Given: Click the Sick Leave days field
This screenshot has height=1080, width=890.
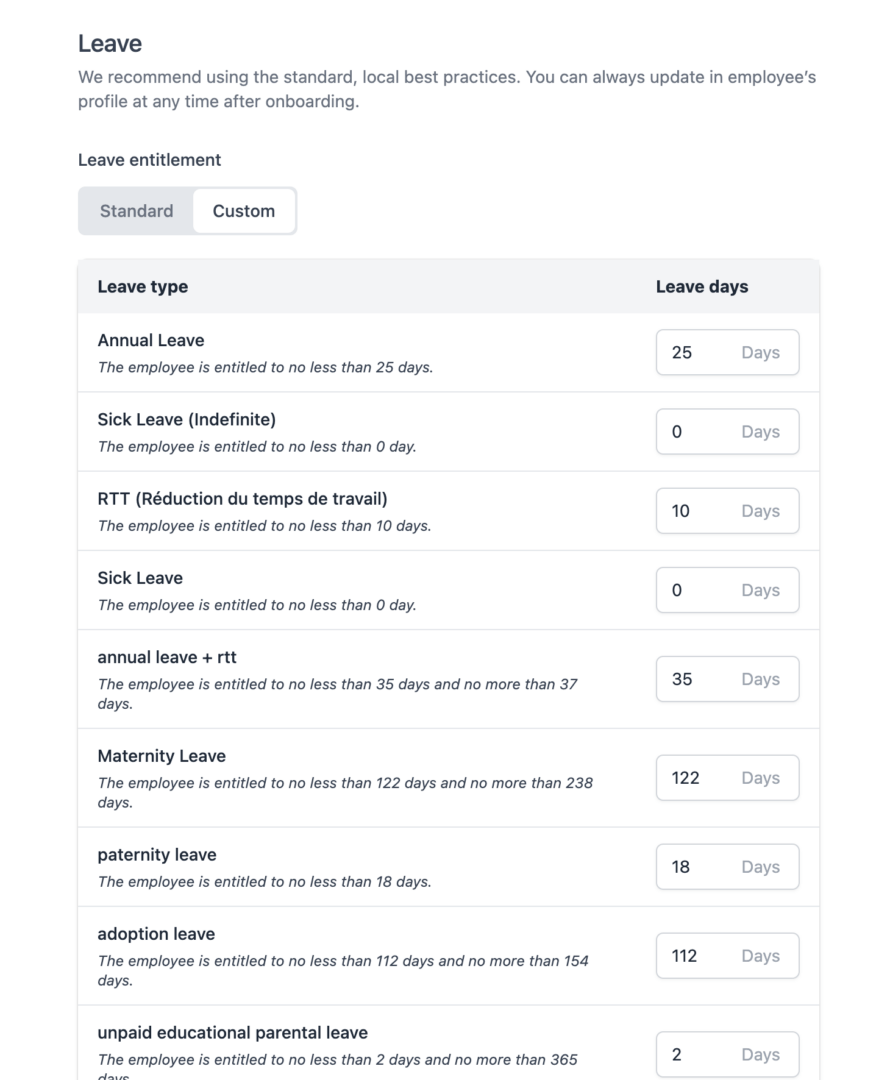Looking at the screenshot, I should tap(727, 590).
